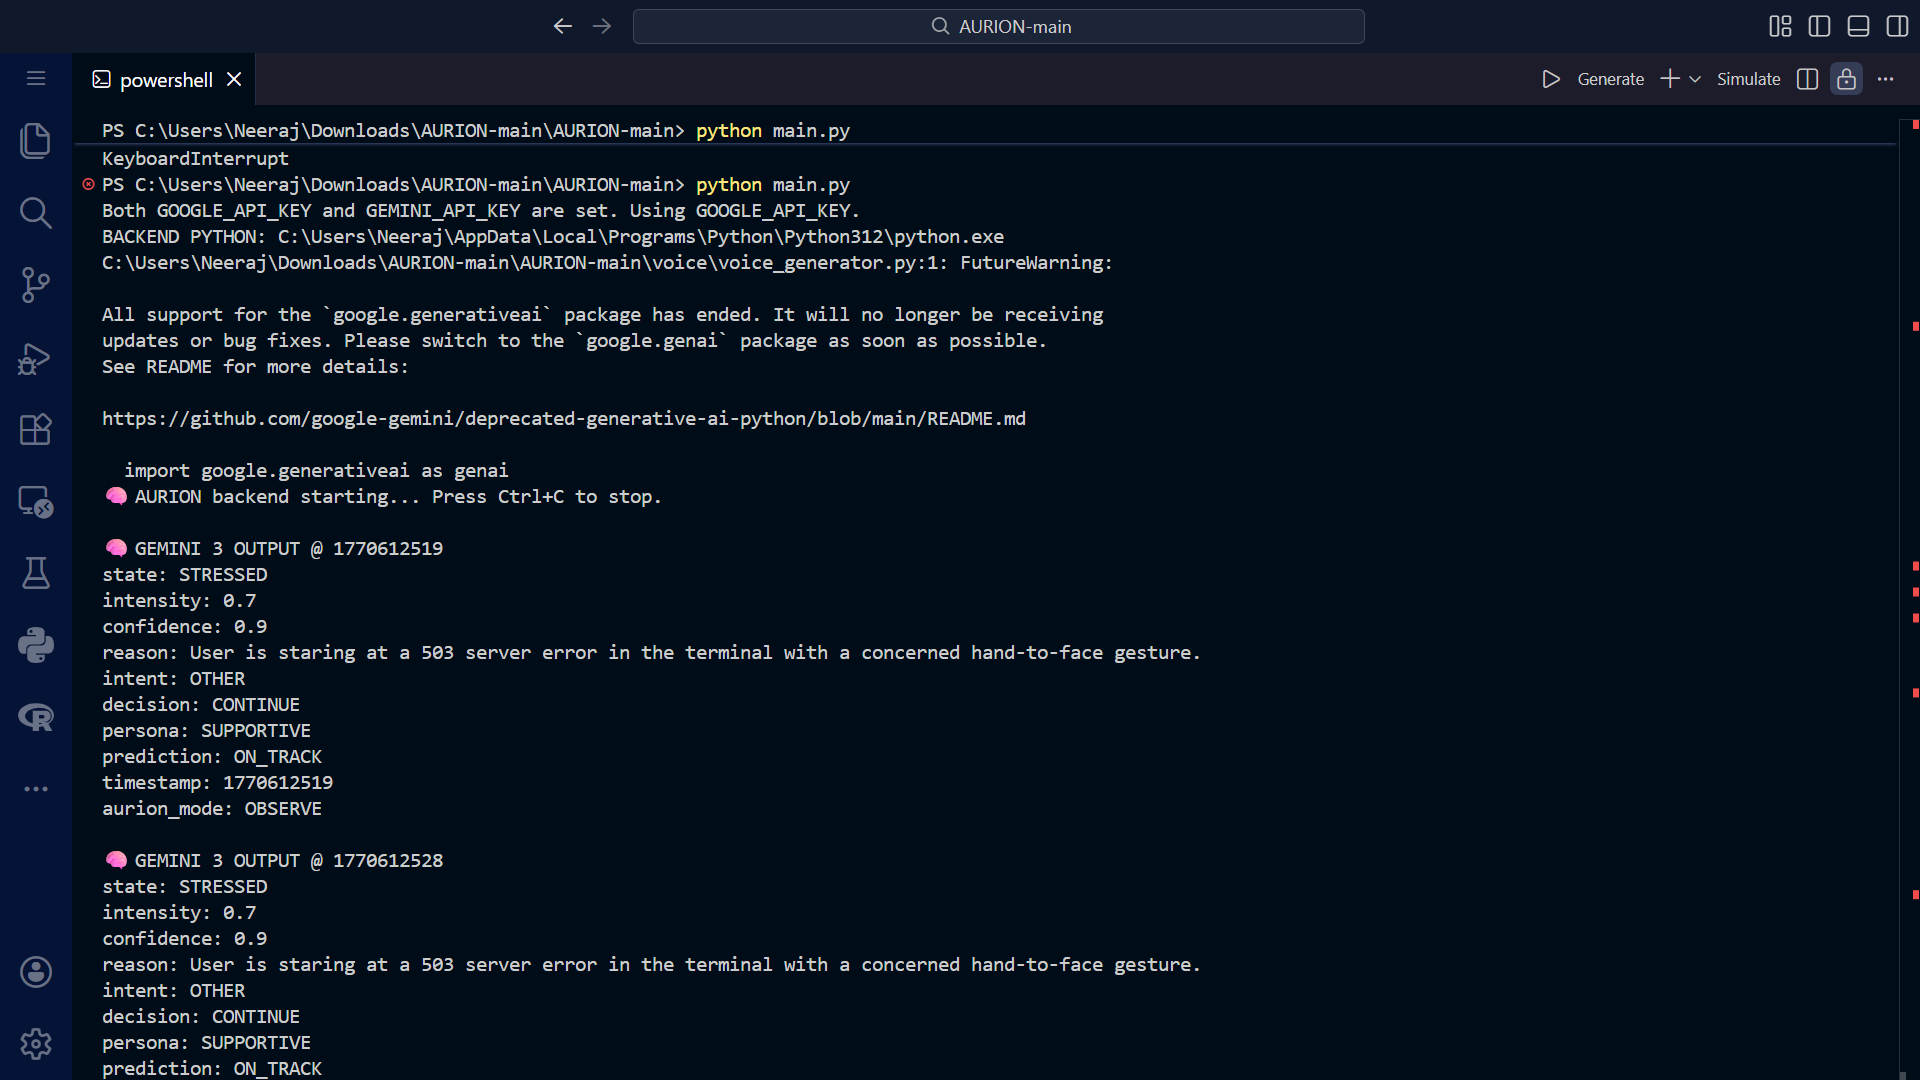
Task: Click the Generate button
Action: pyautogui.click(x=1610, y=79)
